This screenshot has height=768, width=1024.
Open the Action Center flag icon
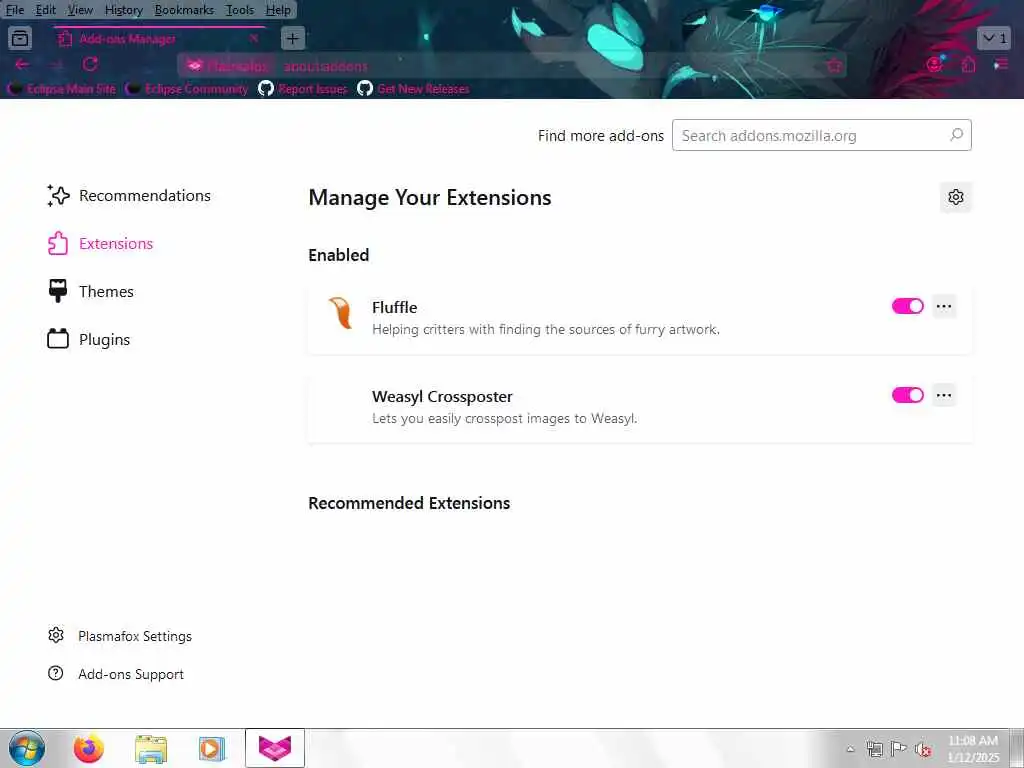[899, 749]
